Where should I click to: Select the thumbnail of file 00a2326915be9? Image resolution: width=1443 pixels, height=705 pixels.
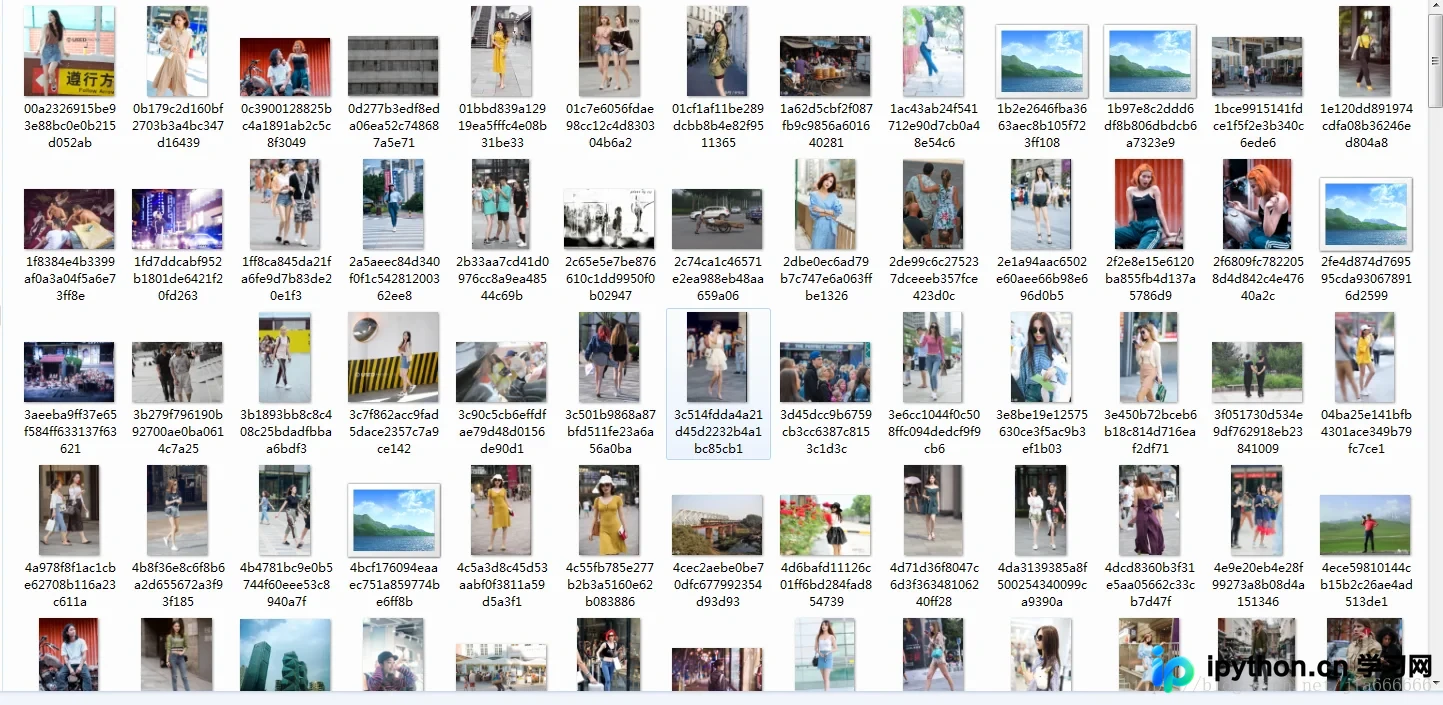(x=69, y=51)
